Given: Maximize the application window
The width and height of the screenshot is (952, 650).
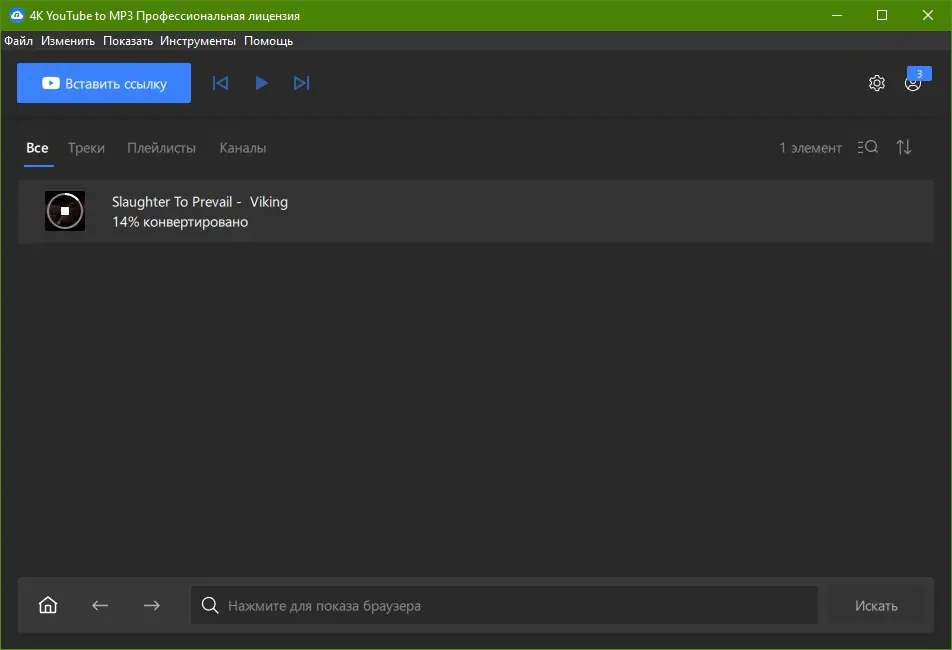Looking at the screenshot, I should (882, 15).
